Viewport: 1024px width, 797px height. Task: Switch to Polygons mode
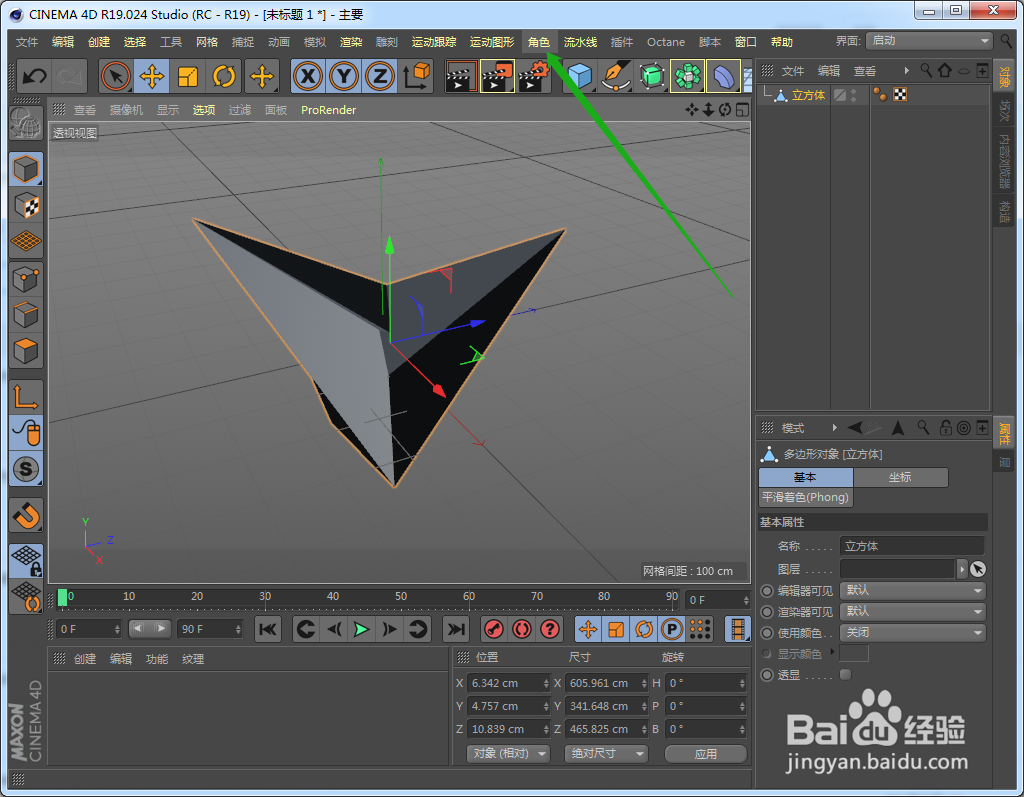click(26, 351)
